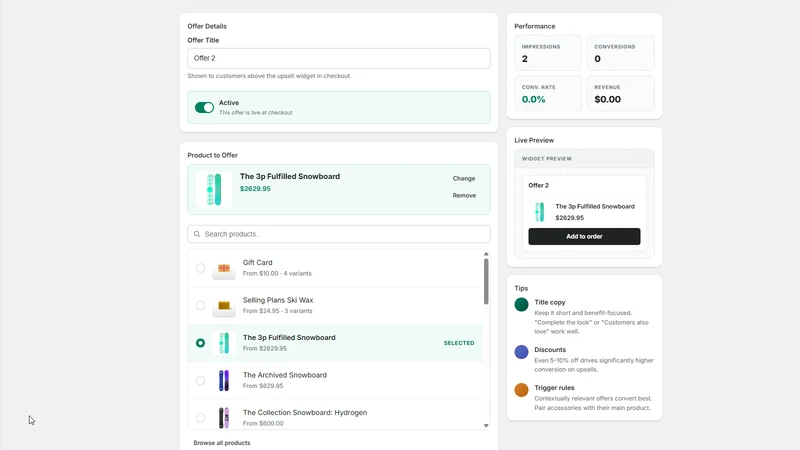Click the Collection Snowboard Hydrogen thumbnail
This screenshot has height=450, width=800.
(x=224, y=418)
